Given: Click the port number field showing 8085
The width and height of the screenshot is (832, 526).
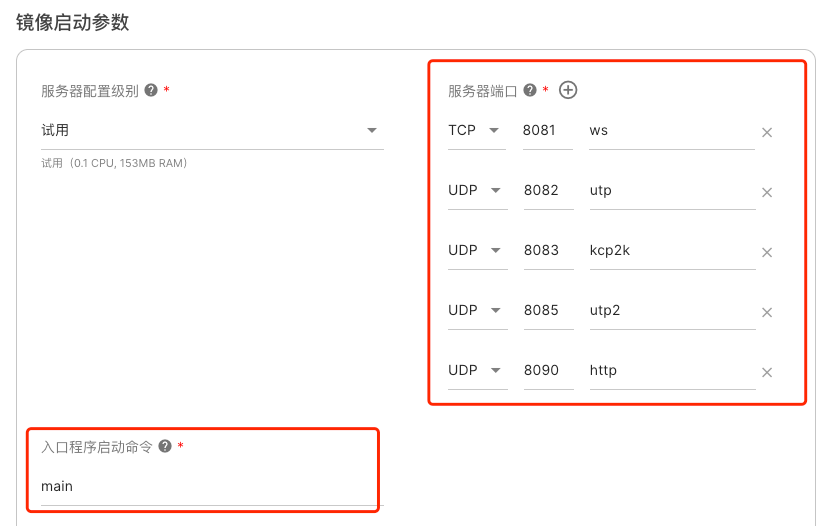Looking at the screenshot, I should 546,311.
